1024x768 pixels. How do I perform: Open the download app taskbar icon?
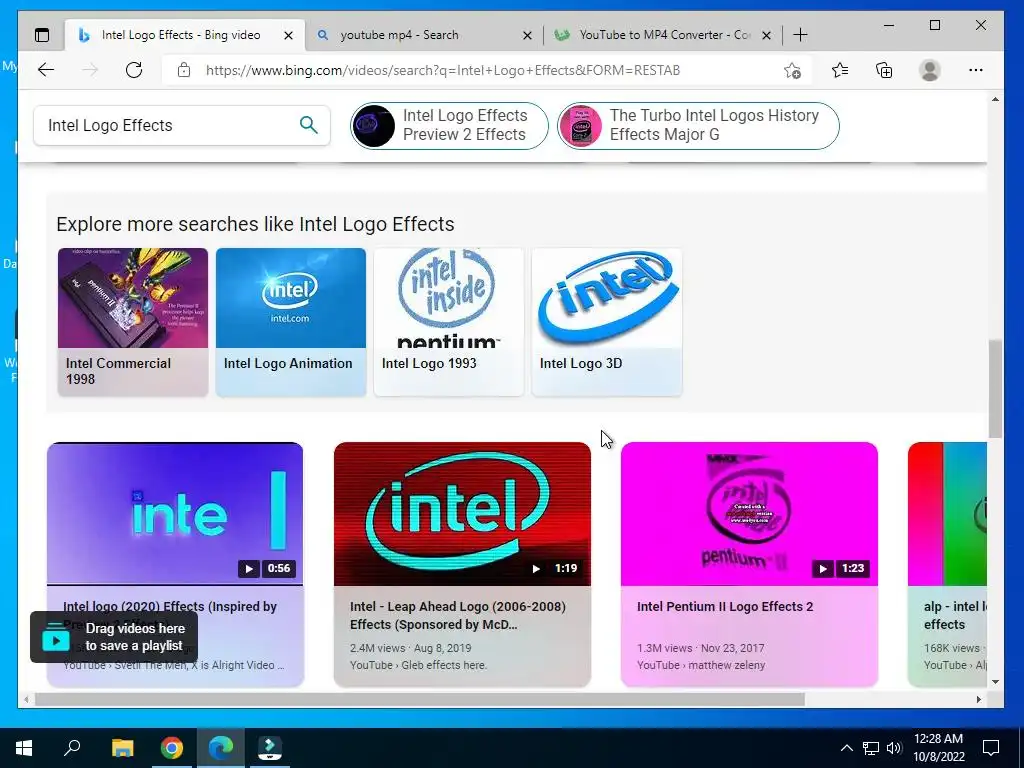click(269, 748)
